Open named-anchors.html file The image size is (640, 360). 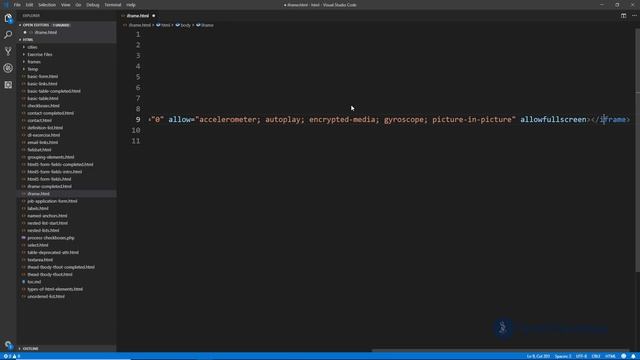[47, 216]
